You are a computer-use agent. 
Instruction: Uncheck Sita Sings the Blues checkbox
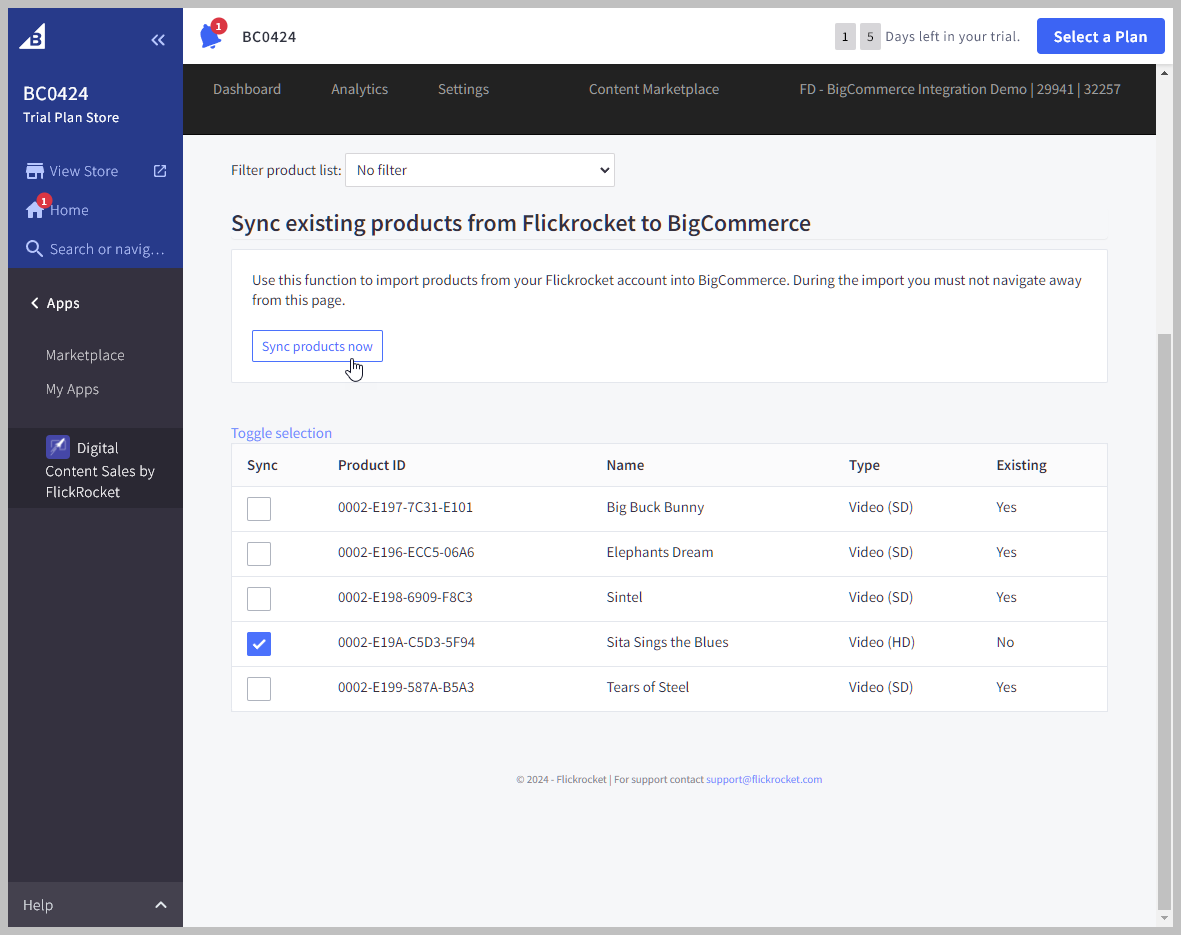coord(259,644)
